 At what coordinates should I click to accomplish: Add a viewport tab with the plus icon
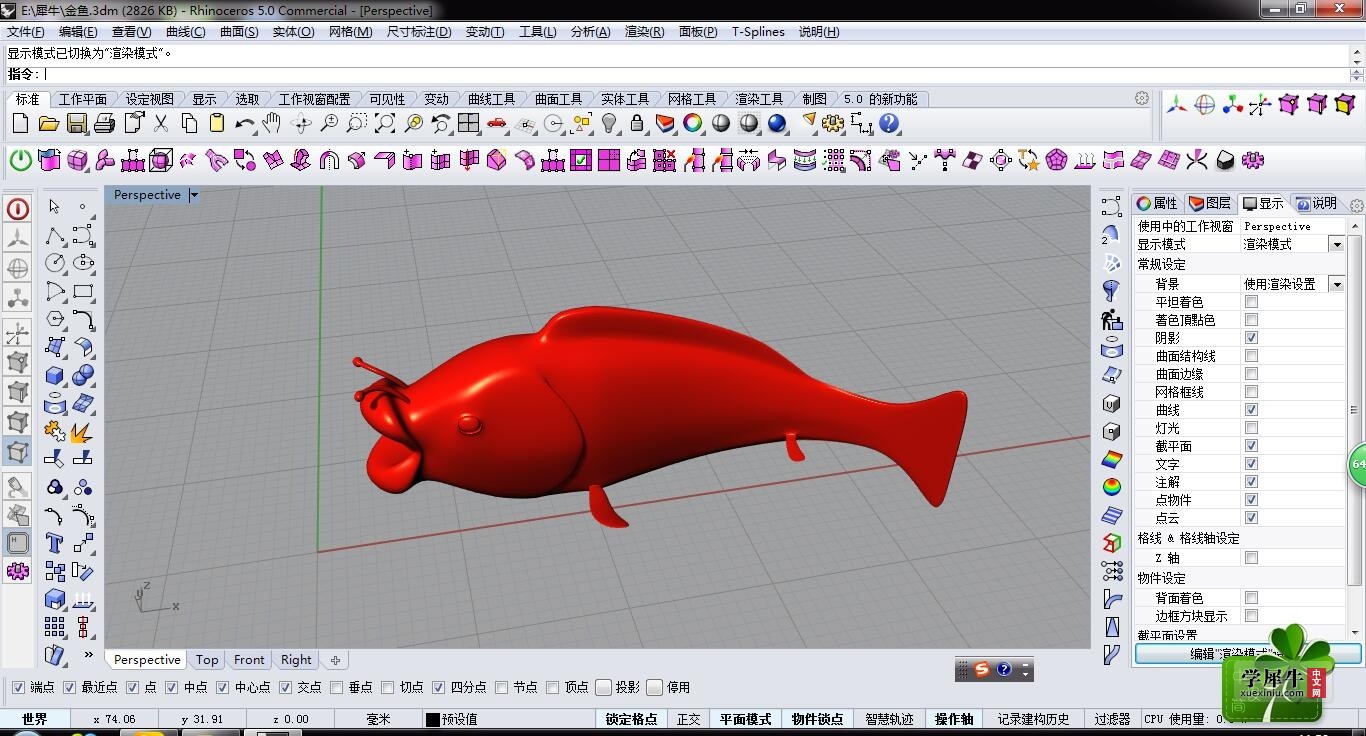(335, 660)
